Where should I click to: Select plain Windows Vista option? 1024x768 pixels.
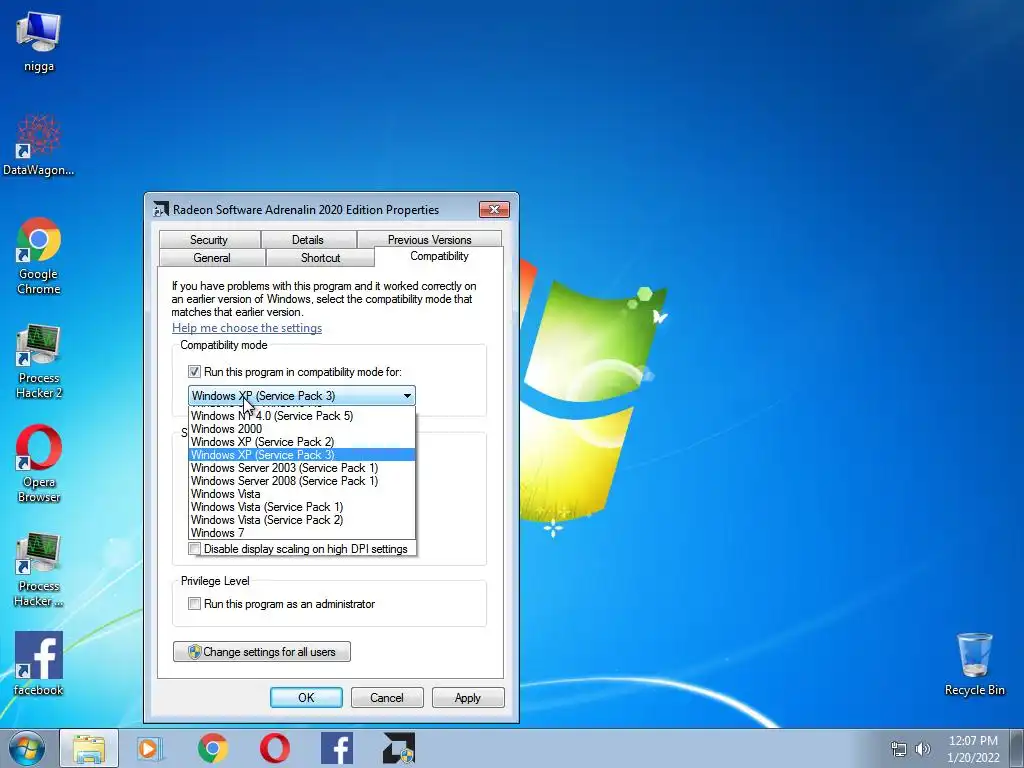coord(302,494)
